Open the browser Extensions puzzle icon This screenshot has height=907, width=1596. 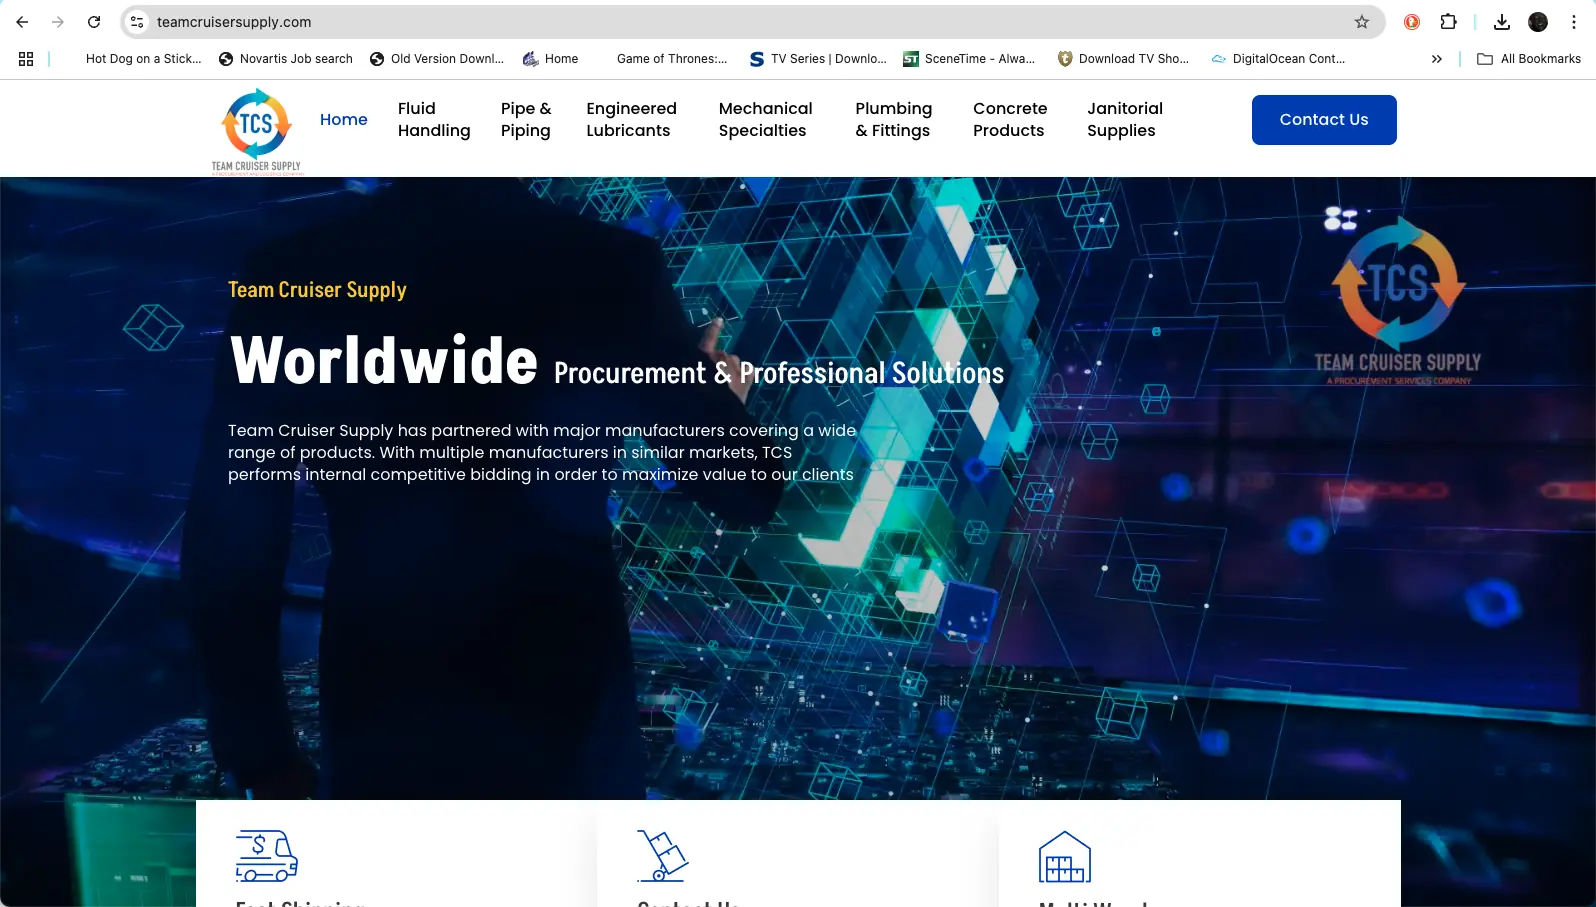pos(1448,22)
